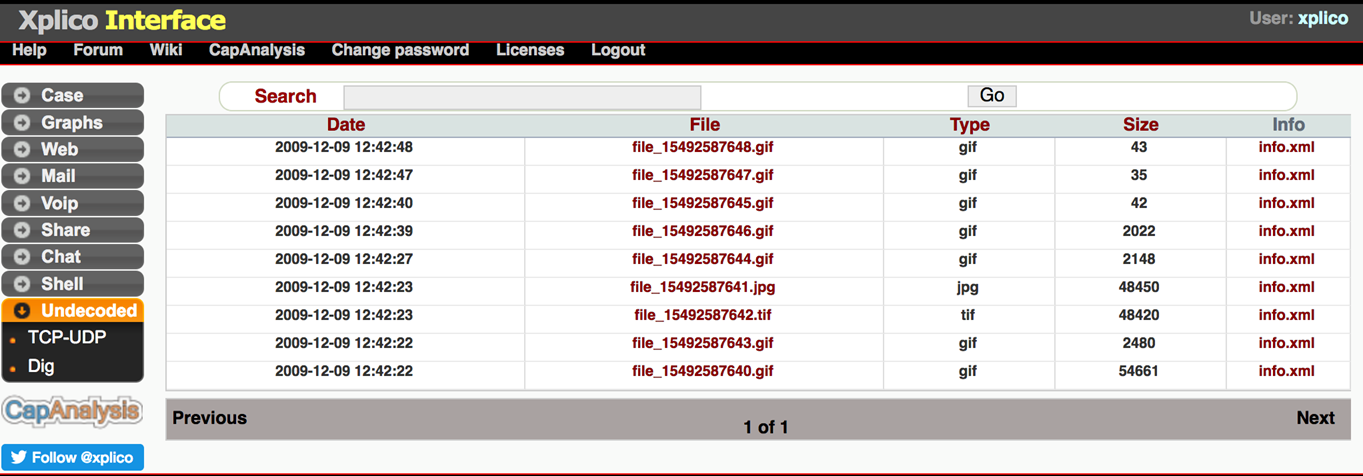The image size is (1363, 476).
Task: Expand the Shell sidebar section
Action: [x=72, y=284]
